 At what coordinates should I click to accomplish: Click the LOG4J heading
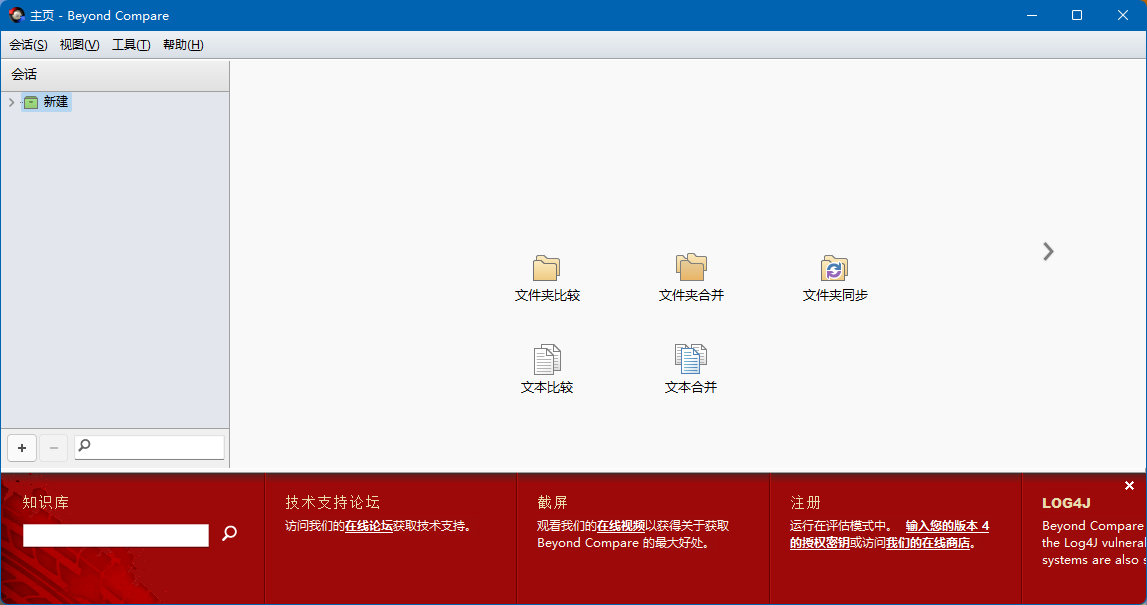[x=1067, y=503]
